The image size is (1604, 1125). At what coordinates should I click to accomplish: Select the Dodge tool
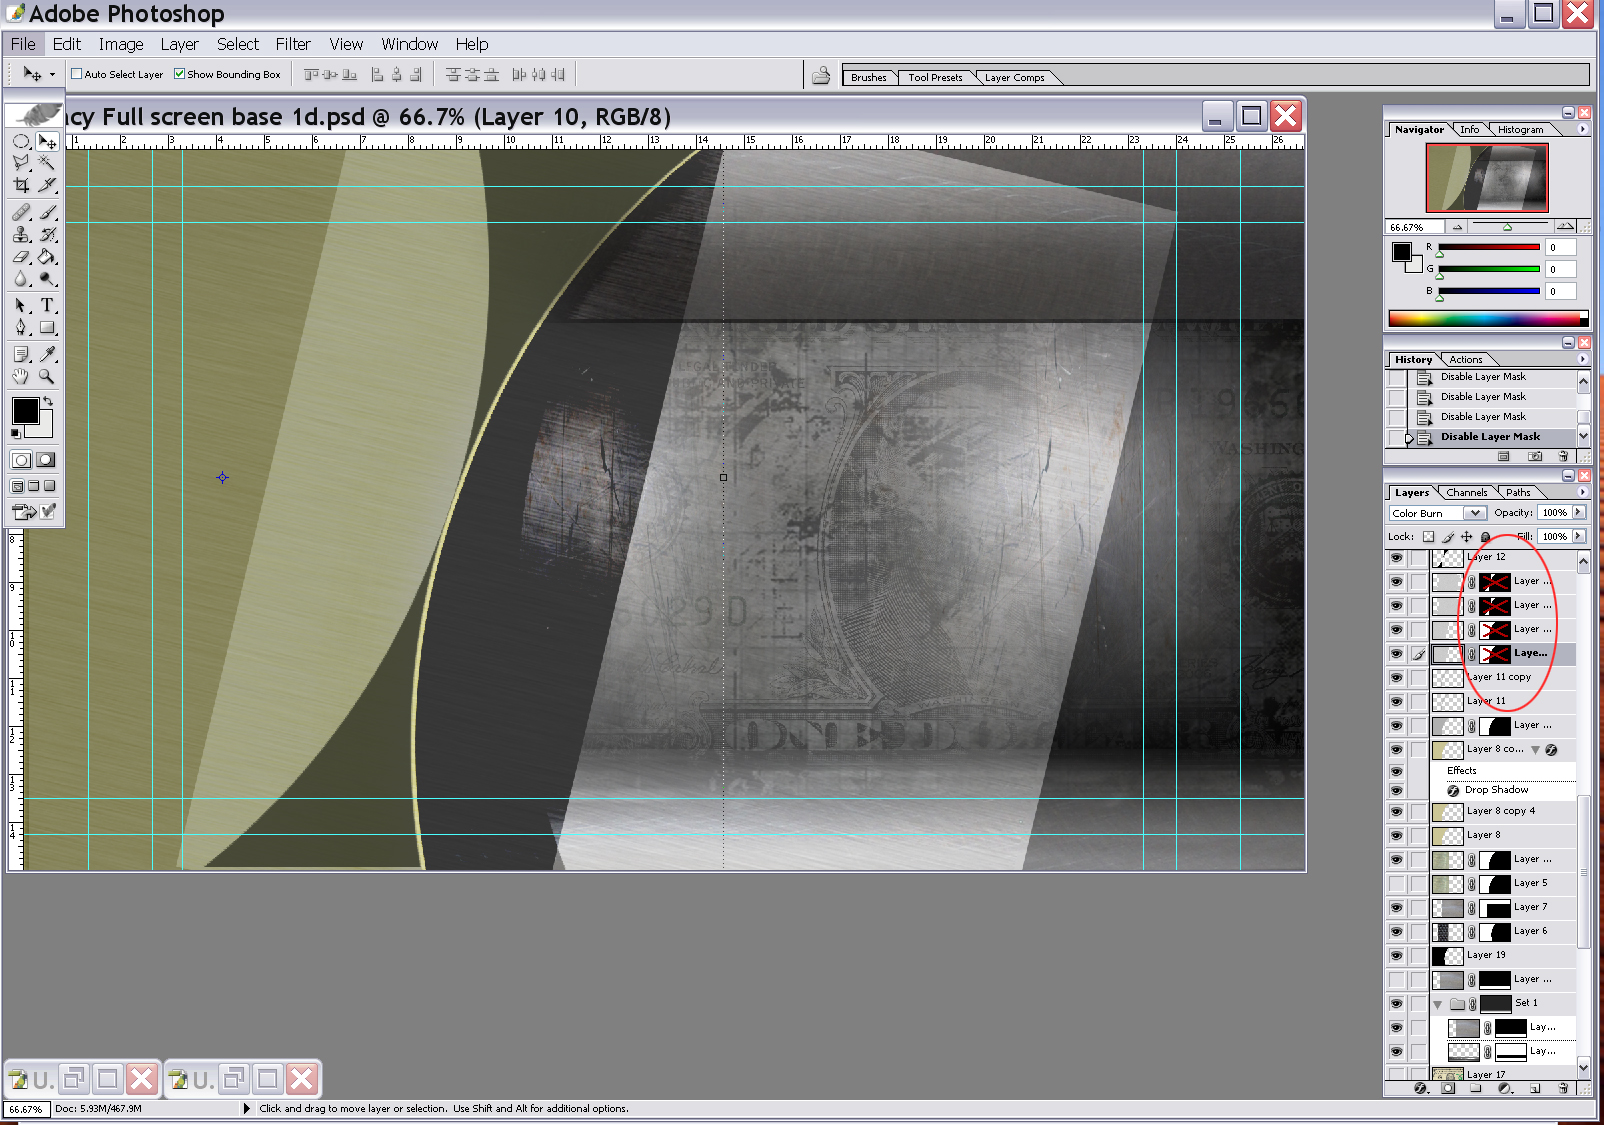47,279
